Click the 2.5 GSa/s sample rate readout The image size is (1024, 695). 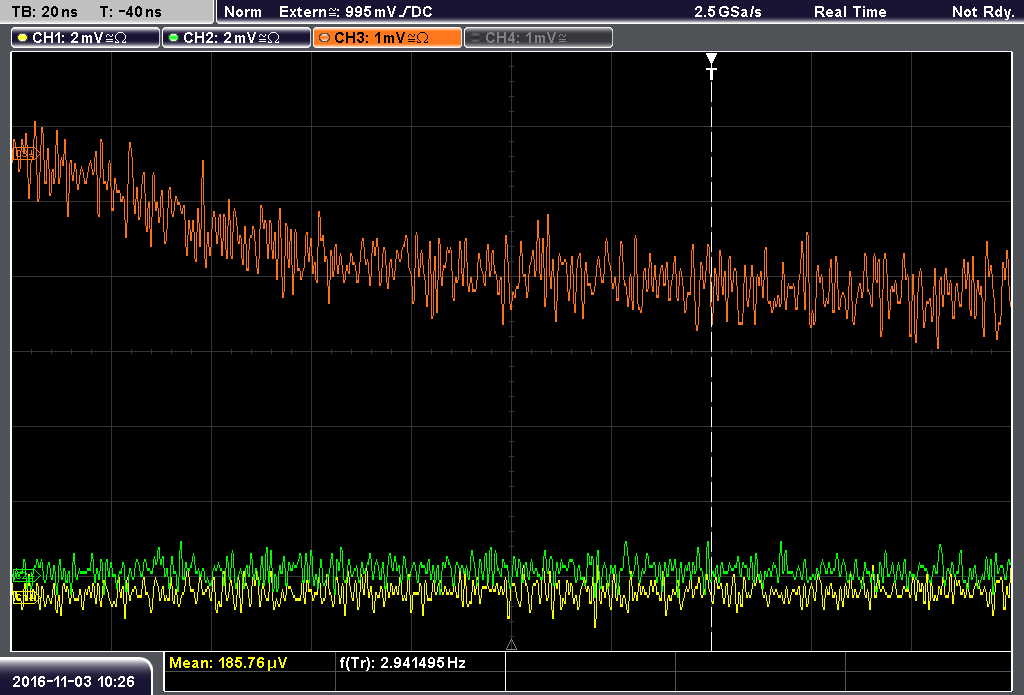pos(728,12)
